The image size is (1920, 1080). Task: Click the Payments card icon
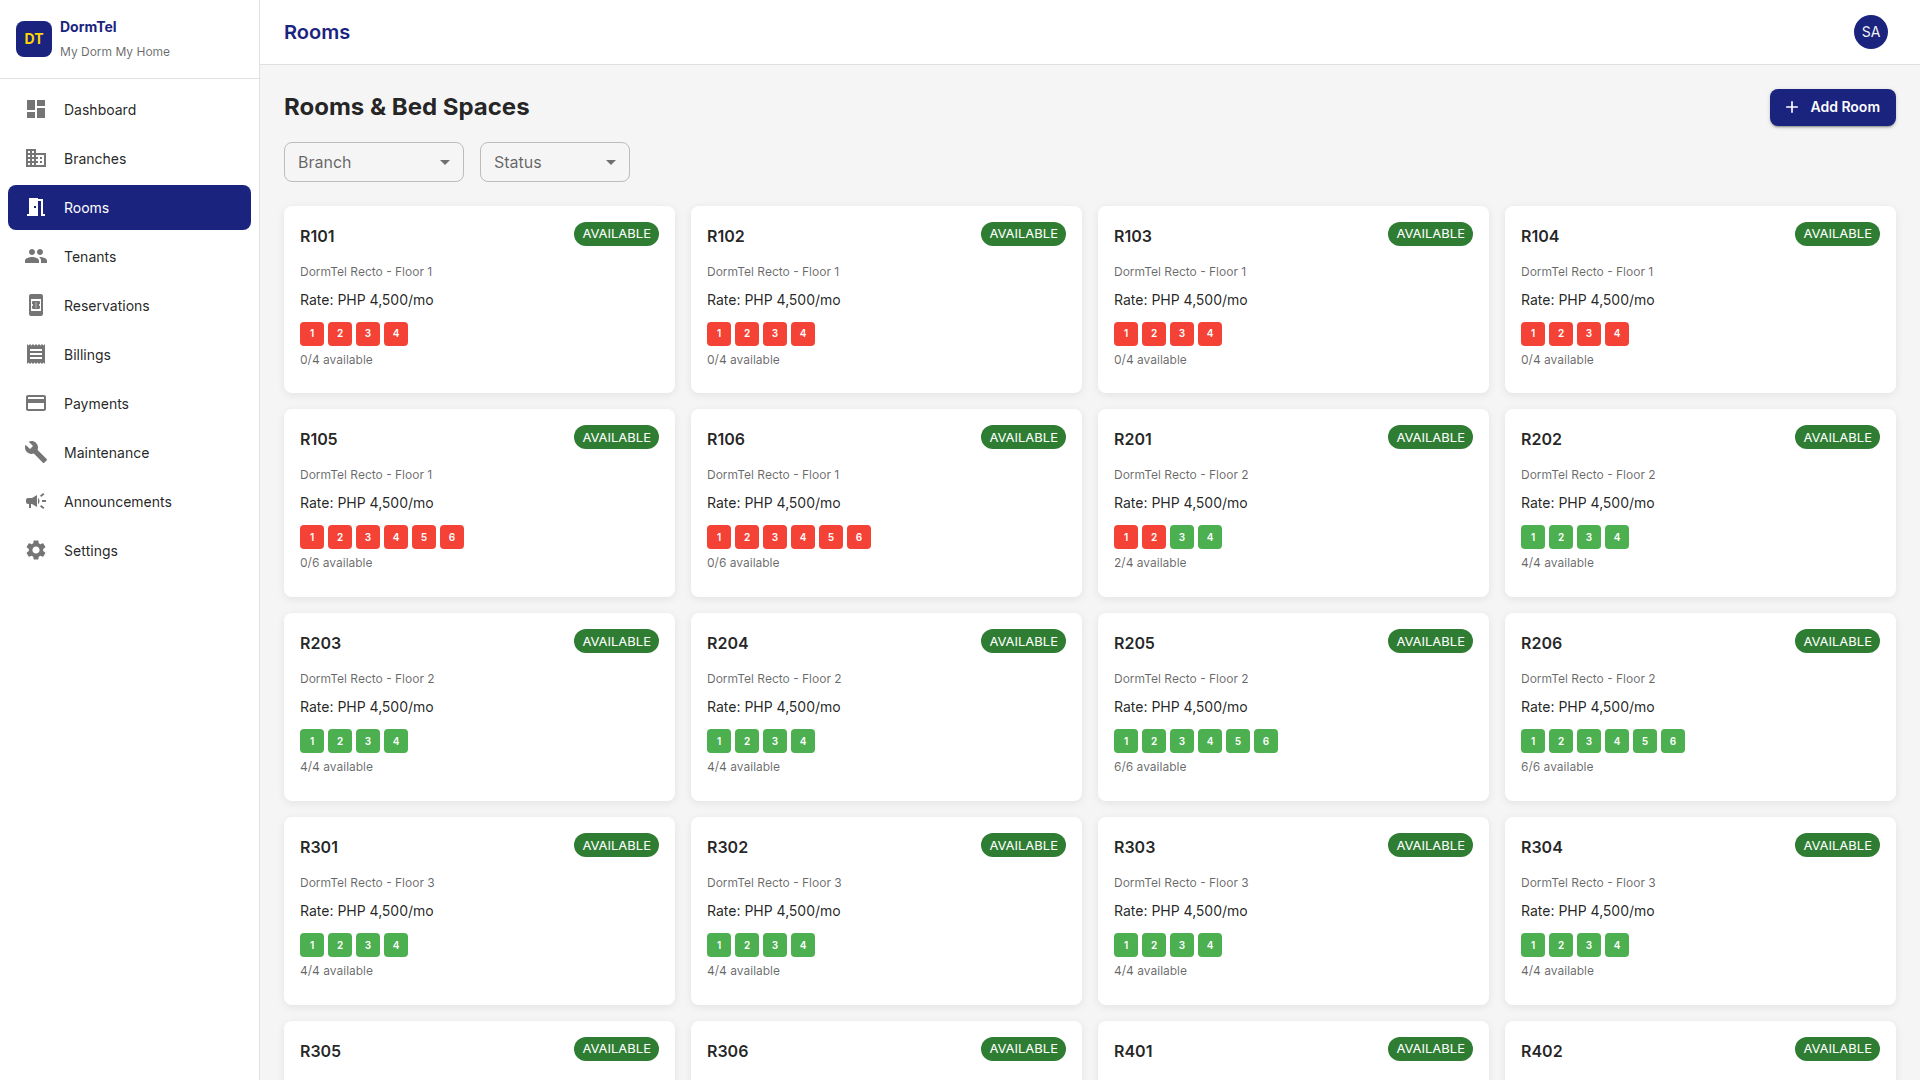[x=36, y=403]
